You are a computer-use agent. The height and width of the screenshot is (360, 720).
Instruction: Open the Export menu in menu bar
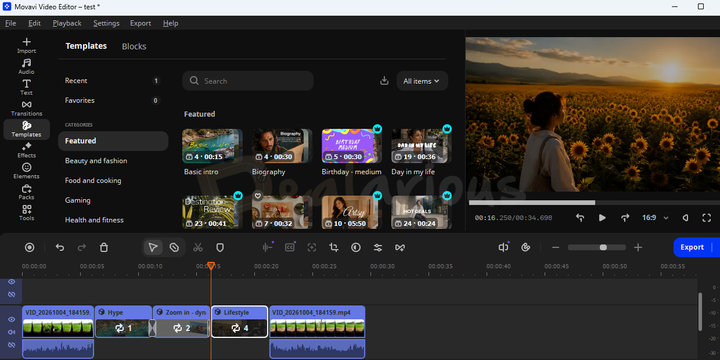(x=141, y=23)
